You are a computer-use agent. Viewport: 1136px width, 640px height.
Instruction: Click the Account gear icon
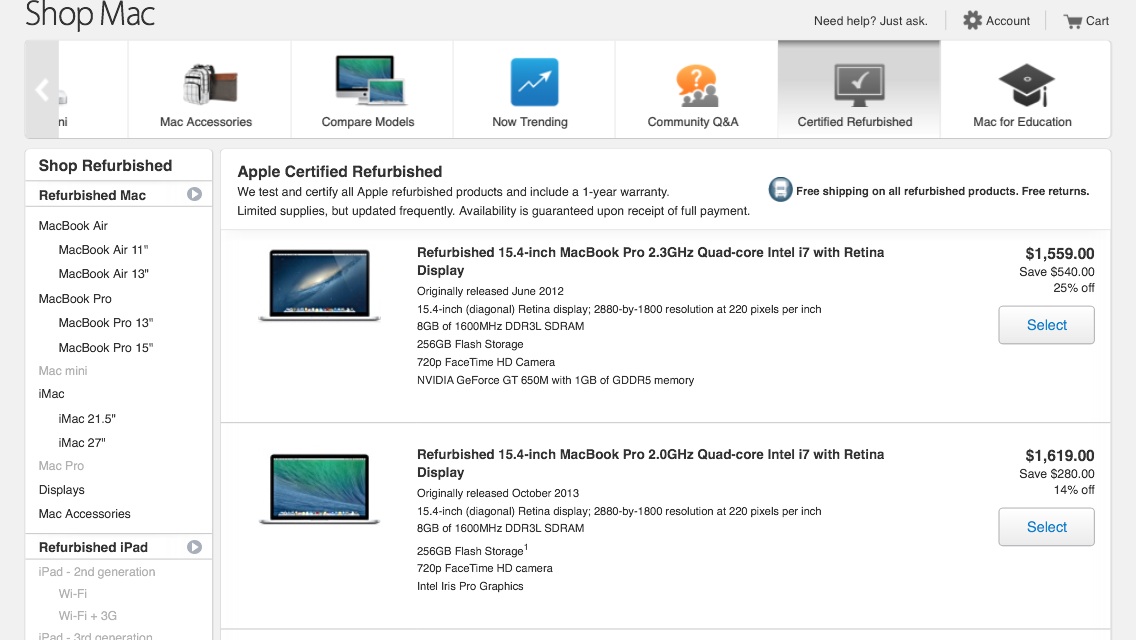tap(972, 20)
